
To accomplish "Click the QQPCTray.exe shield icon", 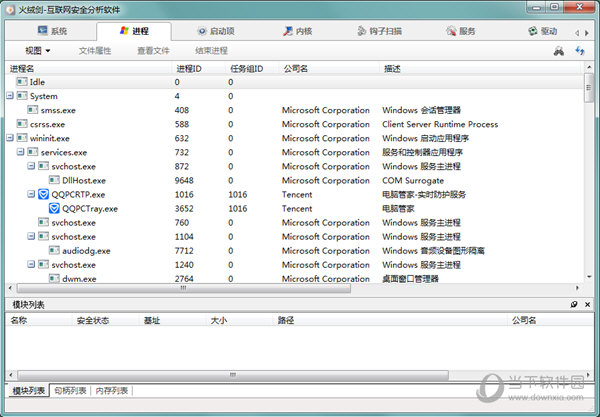I will [54, 208].
